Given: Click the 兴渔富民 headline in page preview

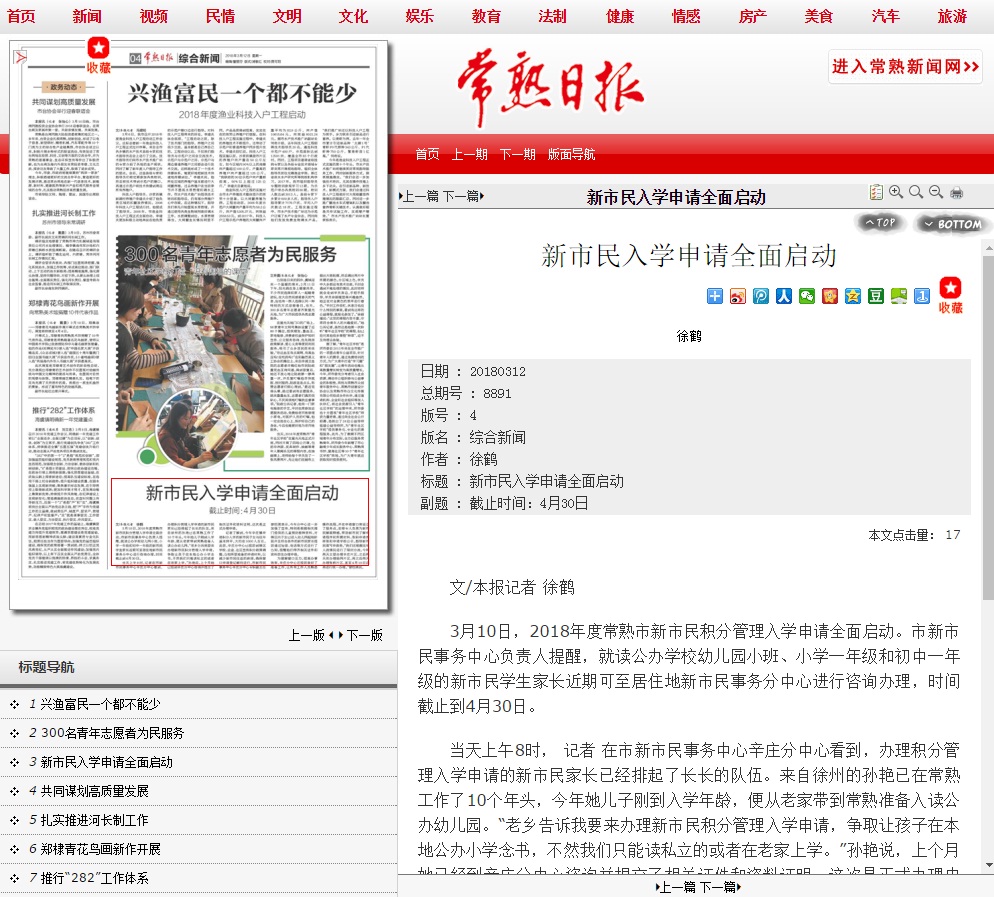Looking at the screenshot, I should pos(242,93).
